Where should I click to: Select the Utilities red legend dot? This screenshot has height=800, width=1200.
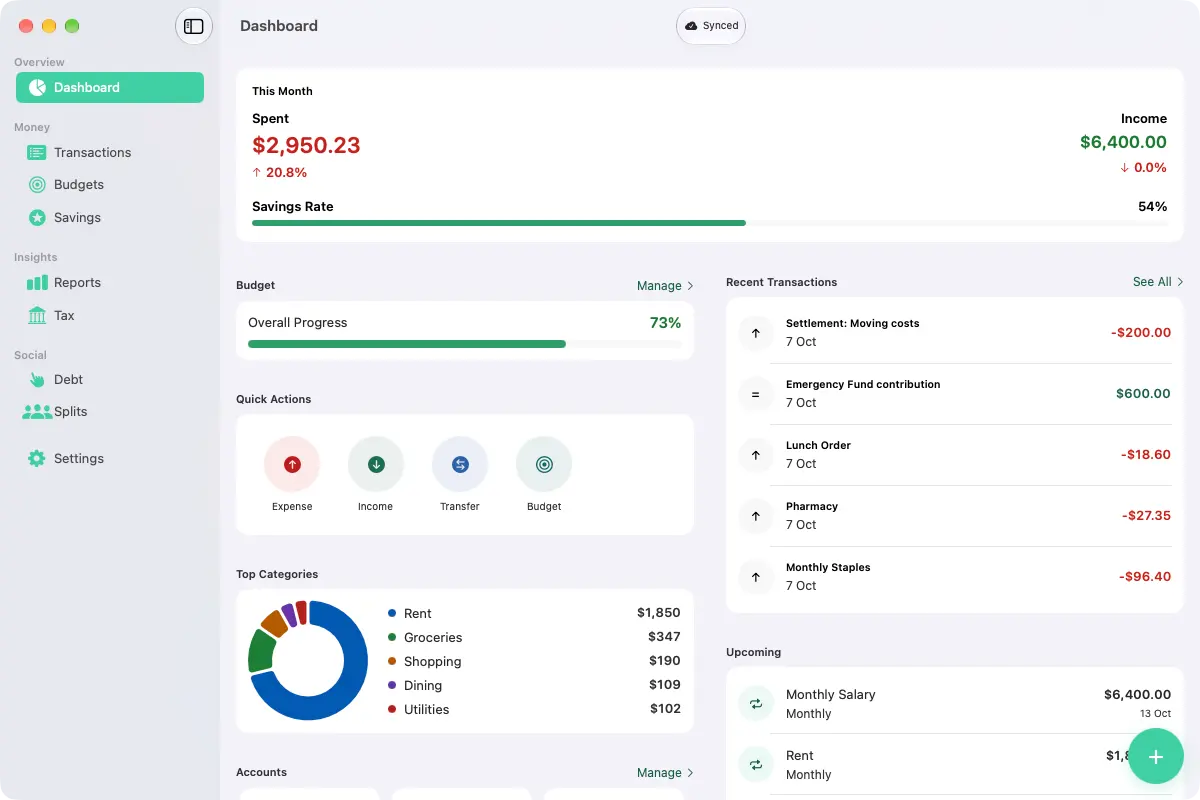click(x=392, y=709)
